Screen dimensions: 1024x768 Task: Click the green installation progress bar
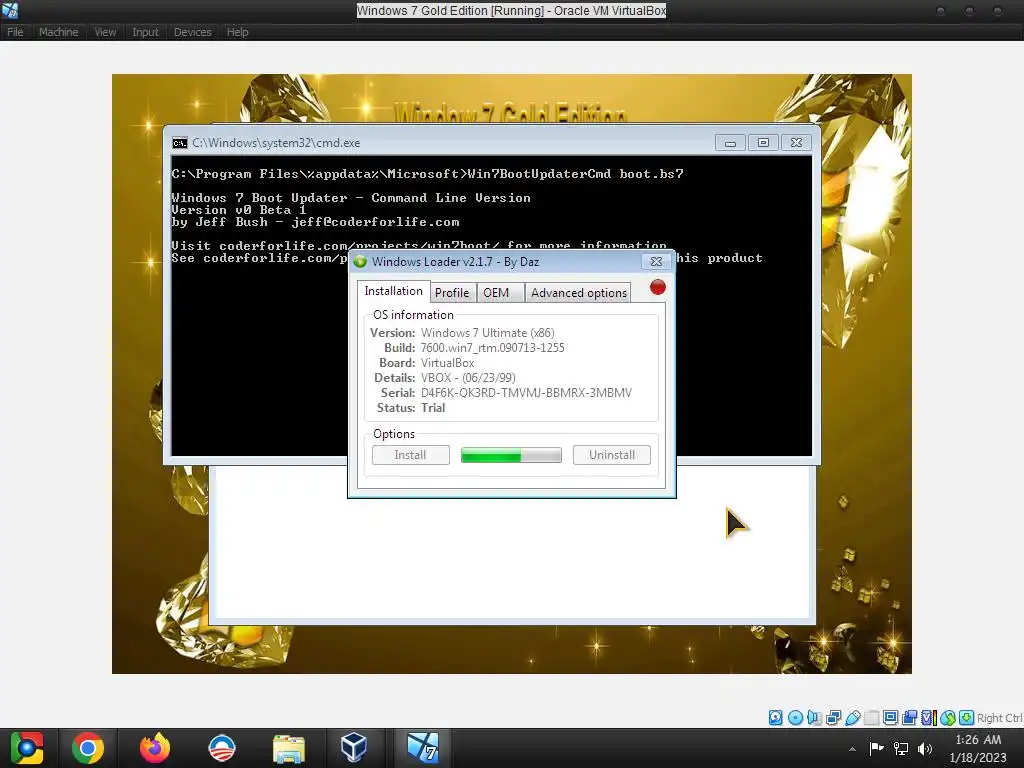[511, 455]
